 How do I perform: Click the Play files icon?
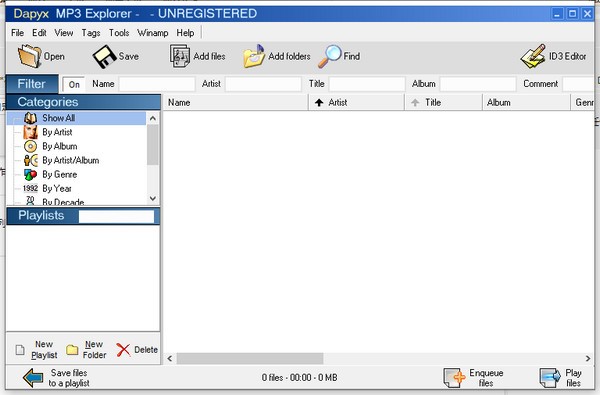point(550,378)
